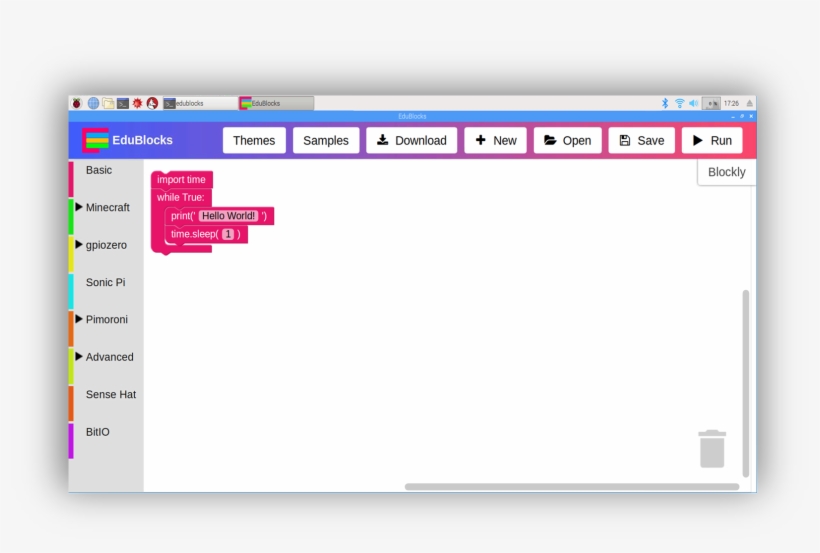Create a New project
The height and width of the screenshot is (553, 820).
495,140
